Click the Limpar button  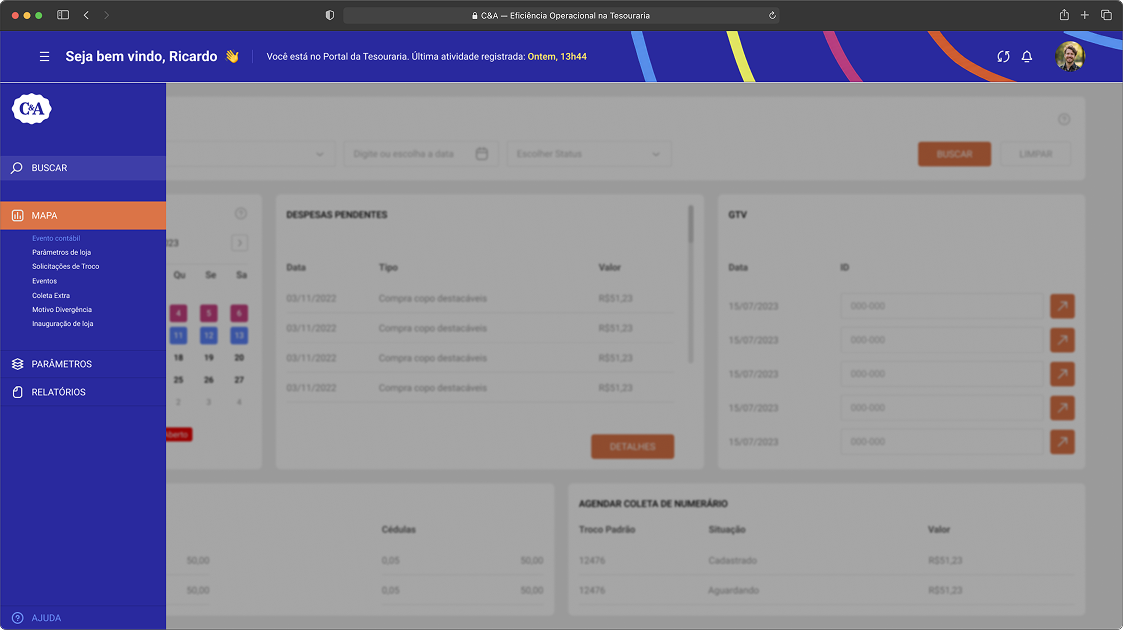point(1036,154)
